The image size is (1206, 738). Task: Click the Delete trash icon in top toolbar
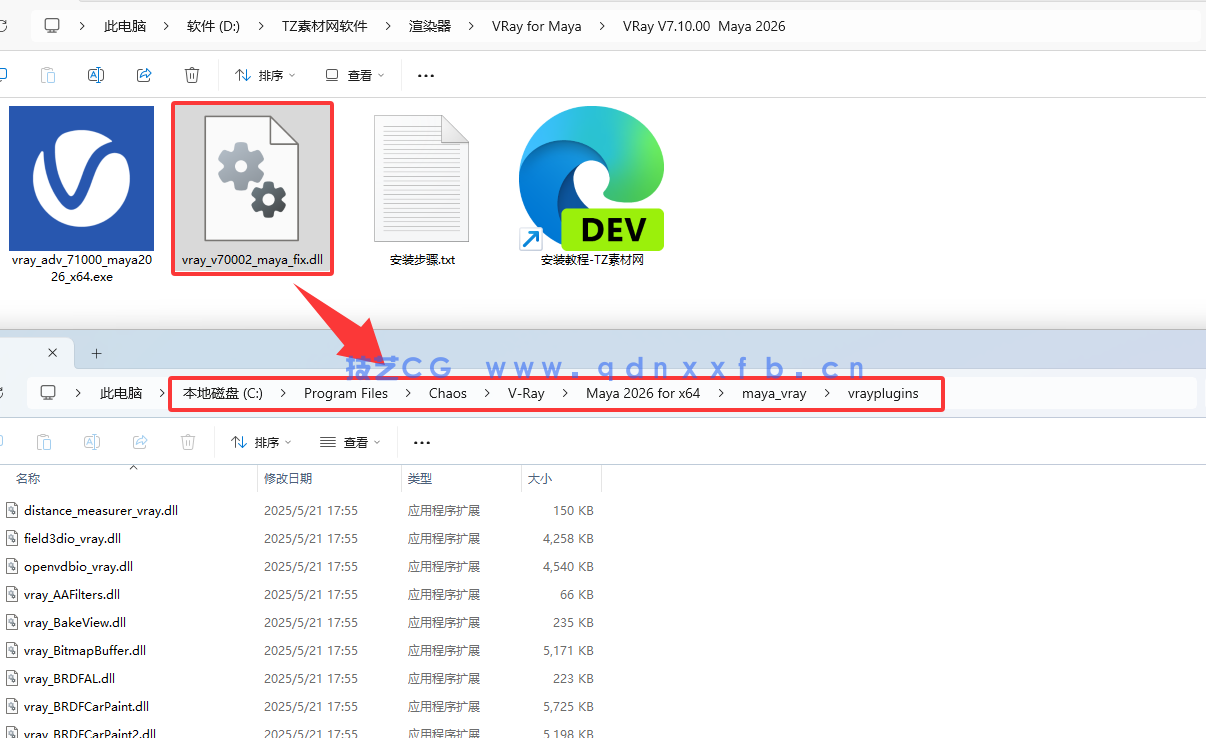(192, 75)
